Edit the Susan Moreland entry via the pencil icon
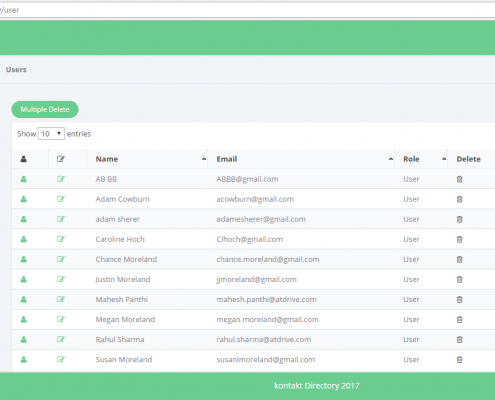Image resolution: width=495 pixels, height=400 pixels. pyautogui.click(x=61, y=359)
